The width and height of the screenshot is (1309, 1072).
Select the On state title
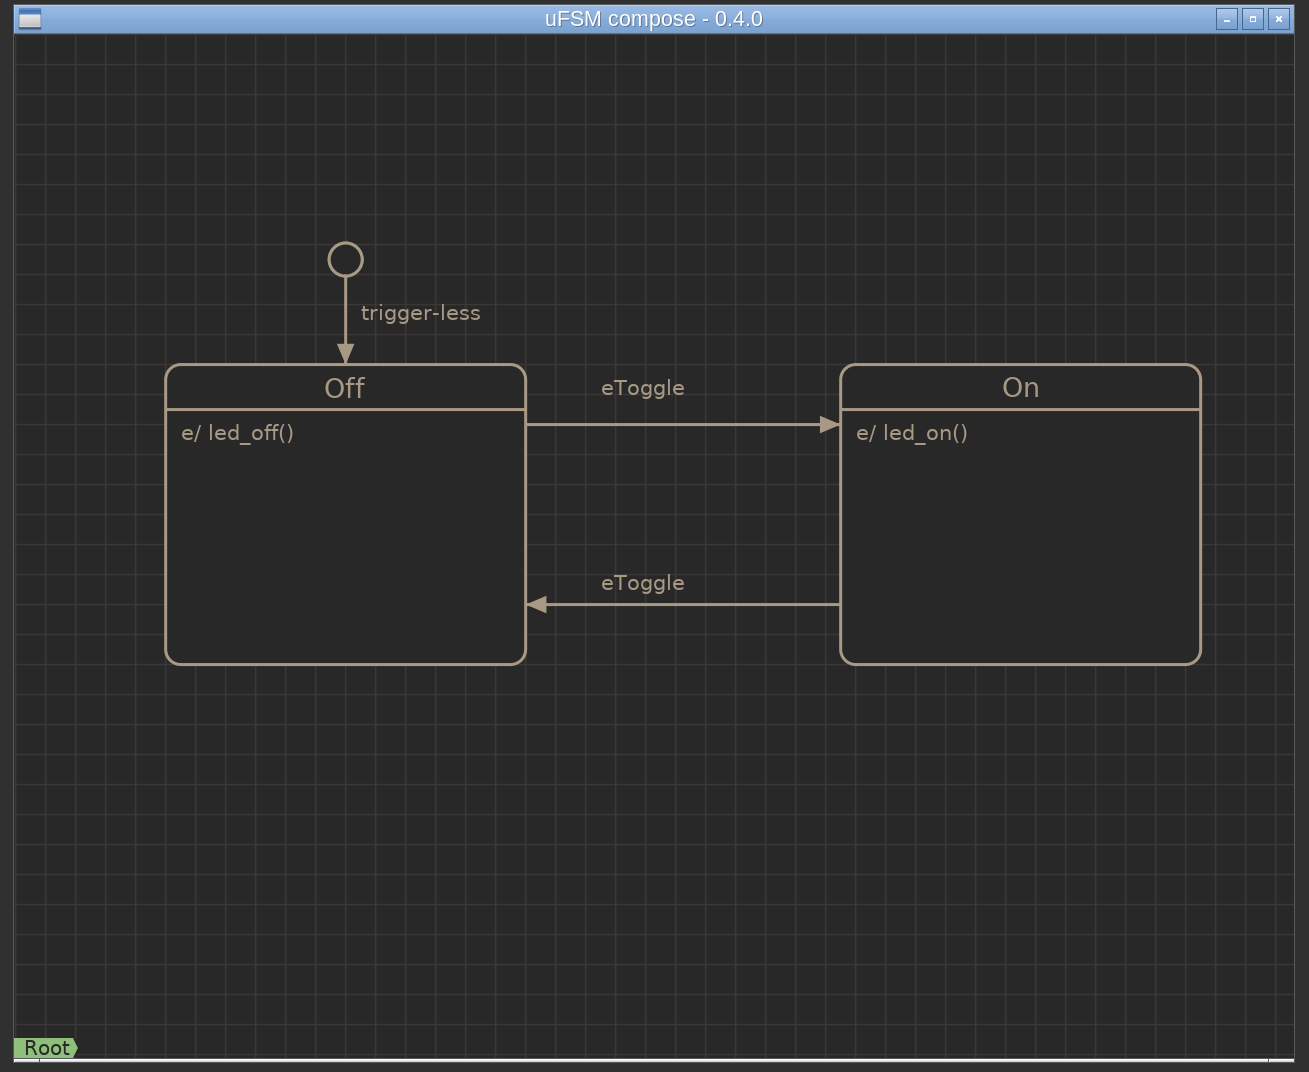pos(1021,388)
